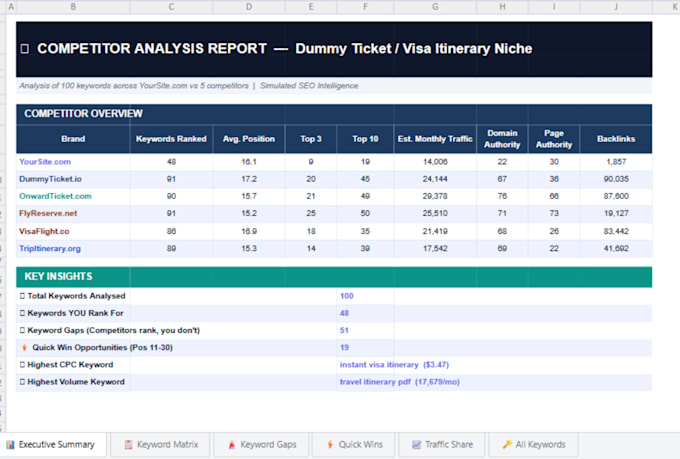The image size is (680, 459).
Task: Click the lightning icon on Quick Wins tab
Action: point(330,445)
